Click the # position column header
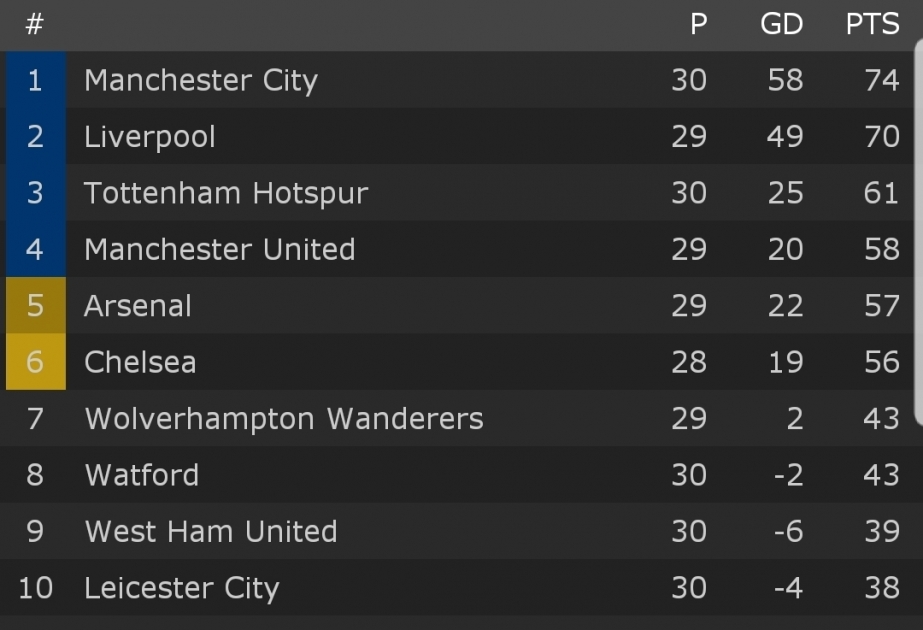 [x=34, y=24]
